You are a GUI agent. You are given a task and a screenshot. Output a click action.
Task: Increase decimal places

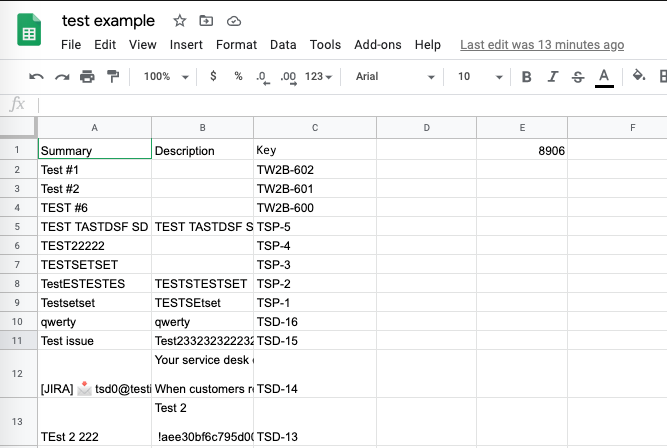point(288,77)
